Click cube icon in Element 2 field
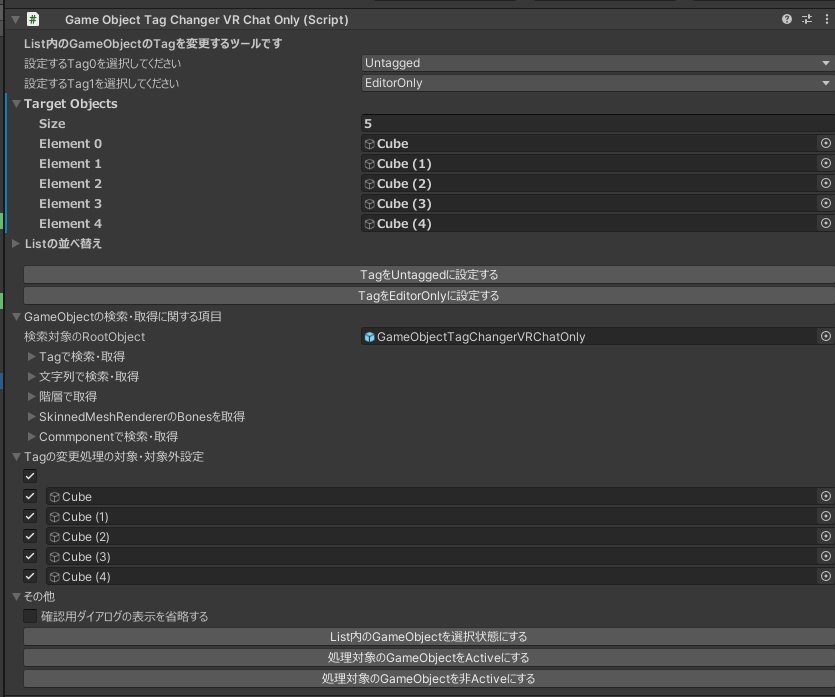 click(370, 184)
